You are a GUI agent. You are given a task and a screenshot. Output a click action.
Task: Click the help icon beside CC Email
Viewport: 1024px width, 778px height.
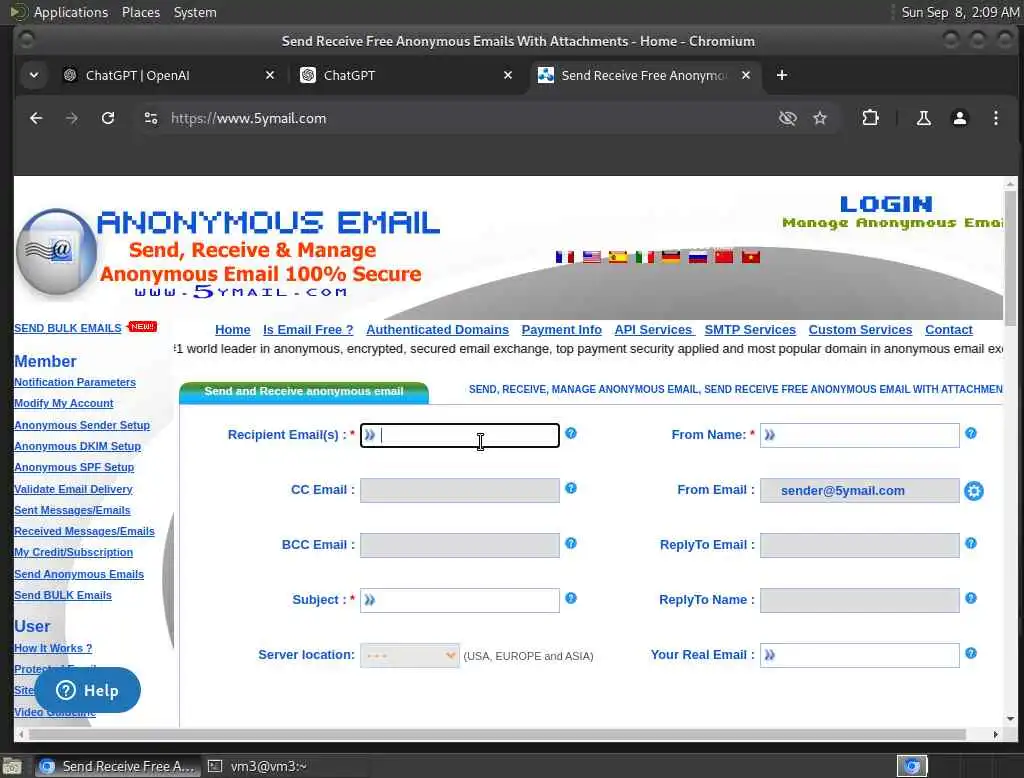(x=571, y=488)
